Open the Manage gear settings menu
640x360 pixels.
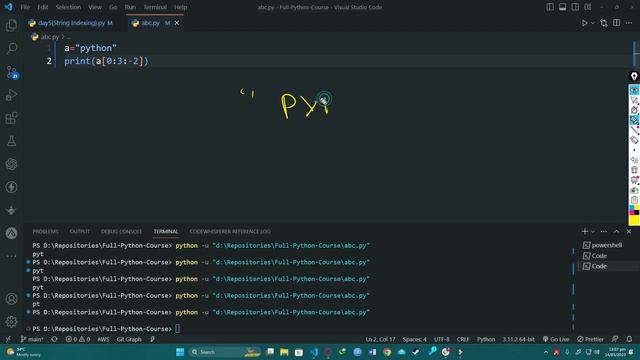[11, 322]
